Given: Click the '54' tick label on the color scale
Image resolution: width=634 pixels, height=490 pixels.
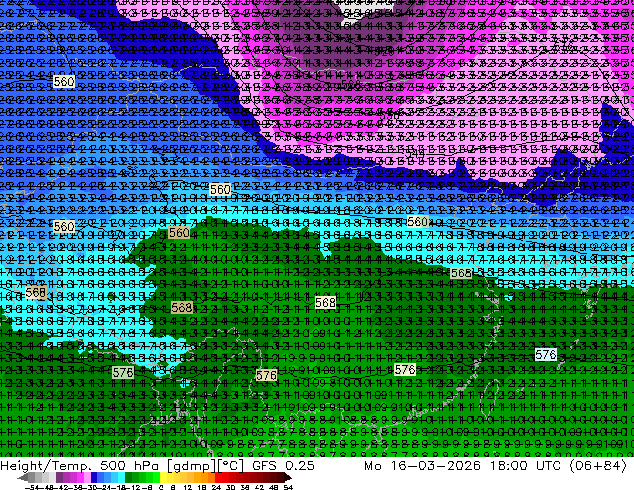Looking at the screenshot, I should click(x=287, y=487).
